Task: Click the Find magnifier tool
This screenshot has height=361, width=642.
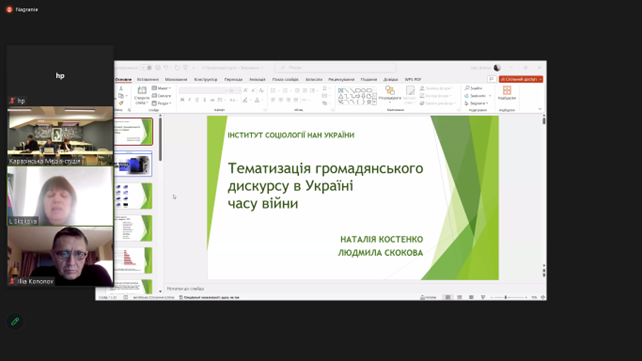Action: 467,88
